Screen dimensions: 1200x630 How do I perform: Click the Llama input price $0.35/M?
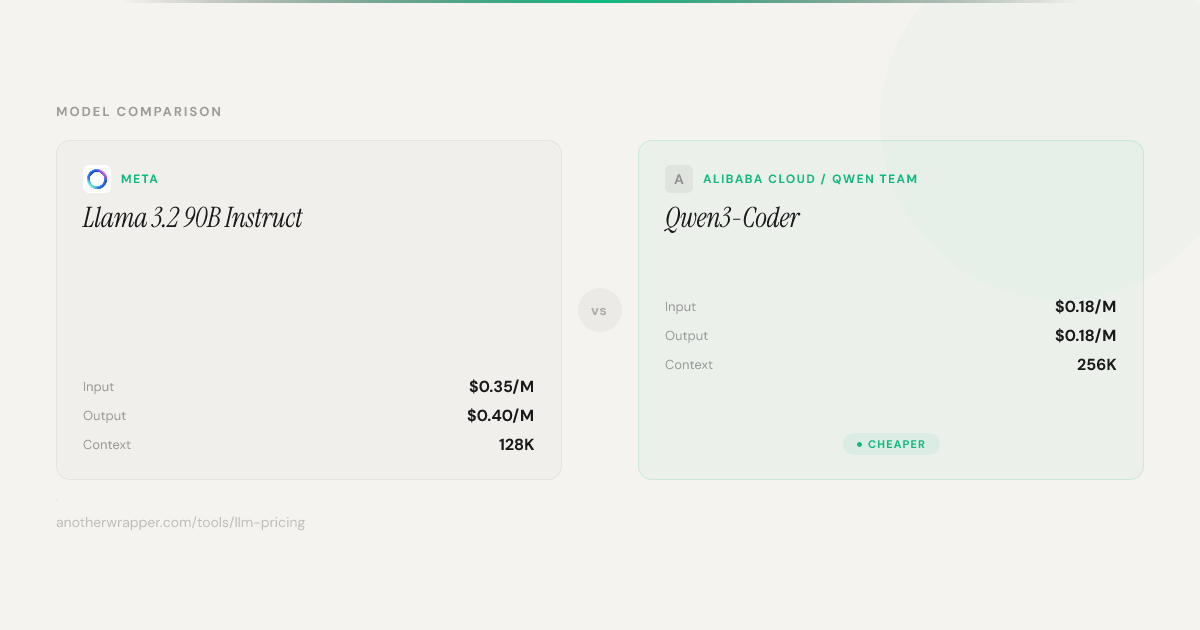[501, 387]
